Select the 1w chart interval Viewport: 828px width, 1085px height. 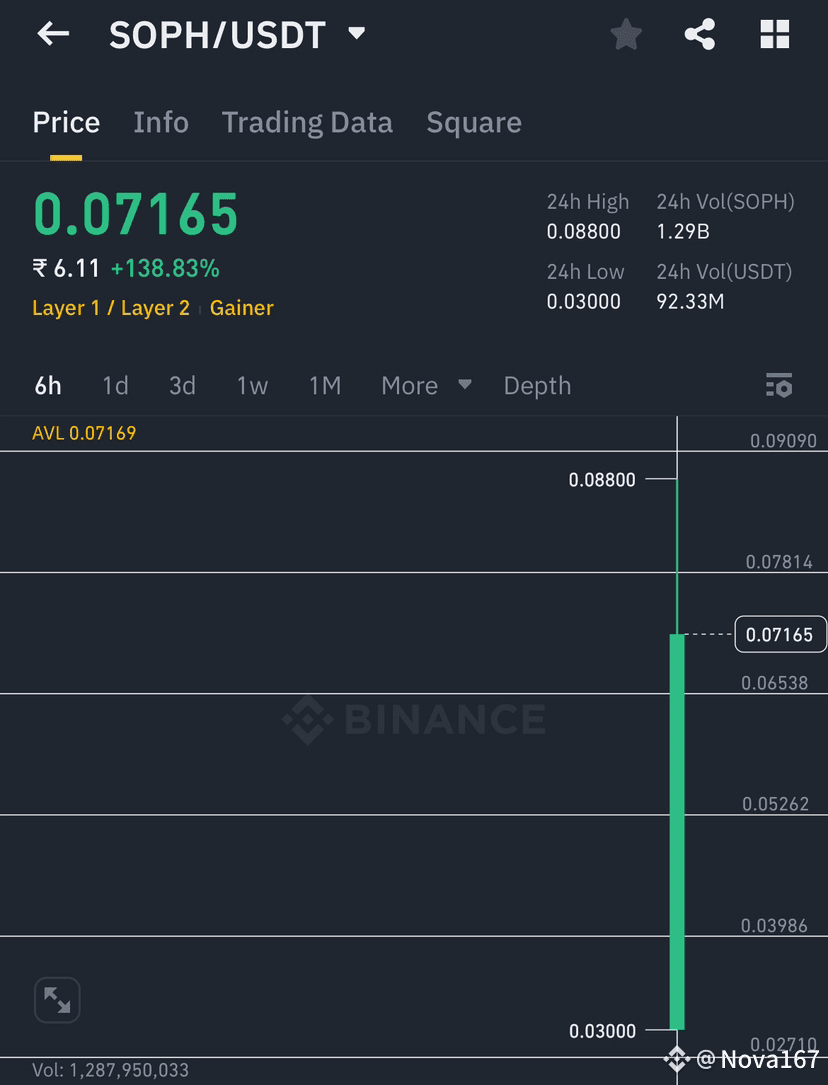pyautogui.click(x=252, y=385)
